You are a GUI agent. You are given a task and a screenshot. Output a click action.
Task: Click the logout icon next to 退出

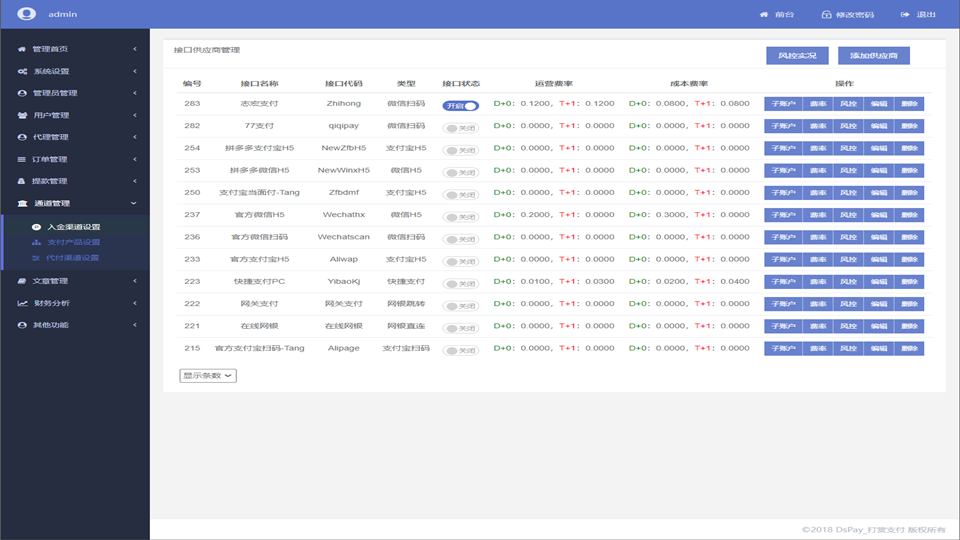pyautogui.click(x=905, y=15)
